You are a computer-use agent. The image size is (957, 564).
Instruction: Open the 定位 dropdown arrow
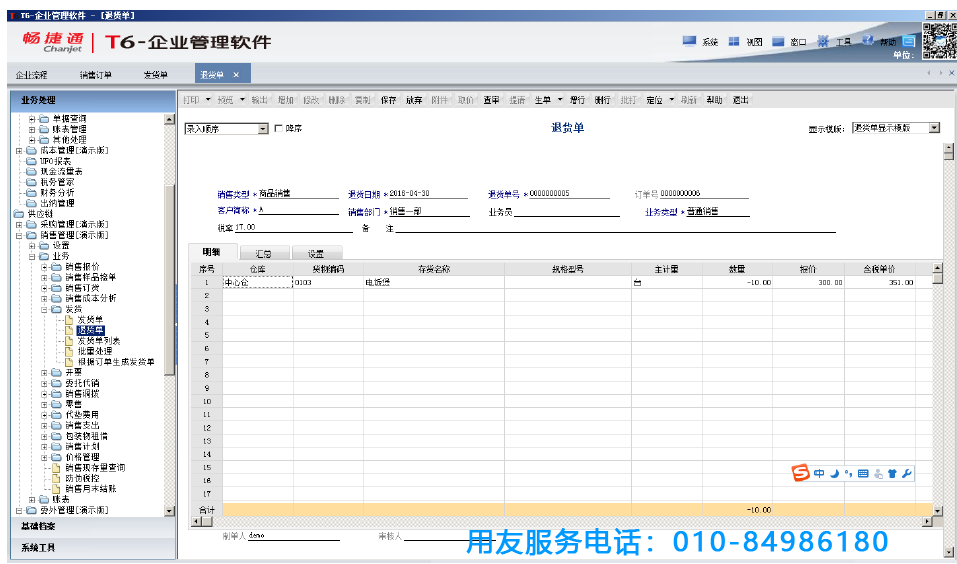pos(671,99)
